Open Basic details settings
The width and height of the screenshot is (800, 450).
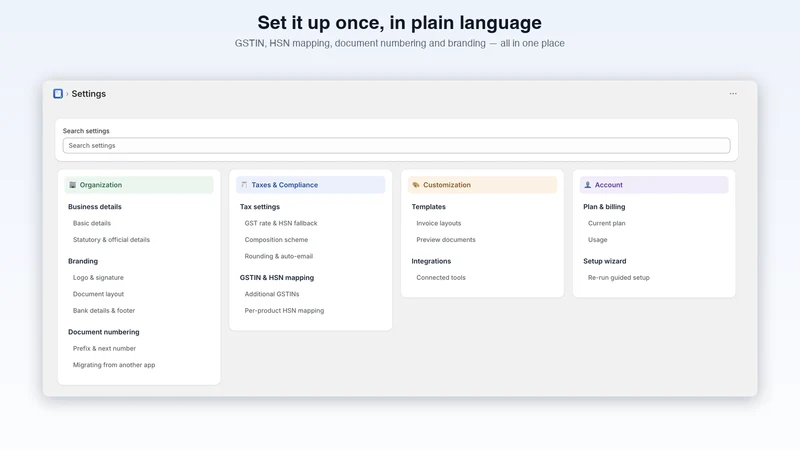92,223
